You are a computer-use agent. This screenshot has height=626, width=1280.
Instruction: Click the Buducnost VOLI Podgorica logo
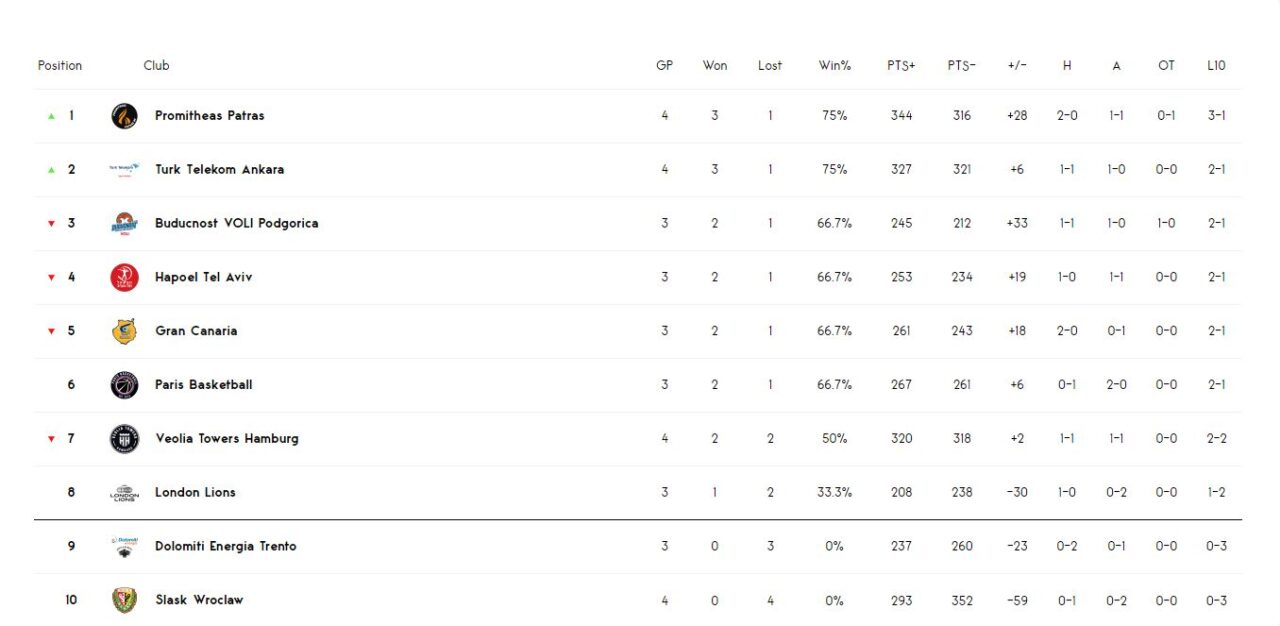[124, 224]
